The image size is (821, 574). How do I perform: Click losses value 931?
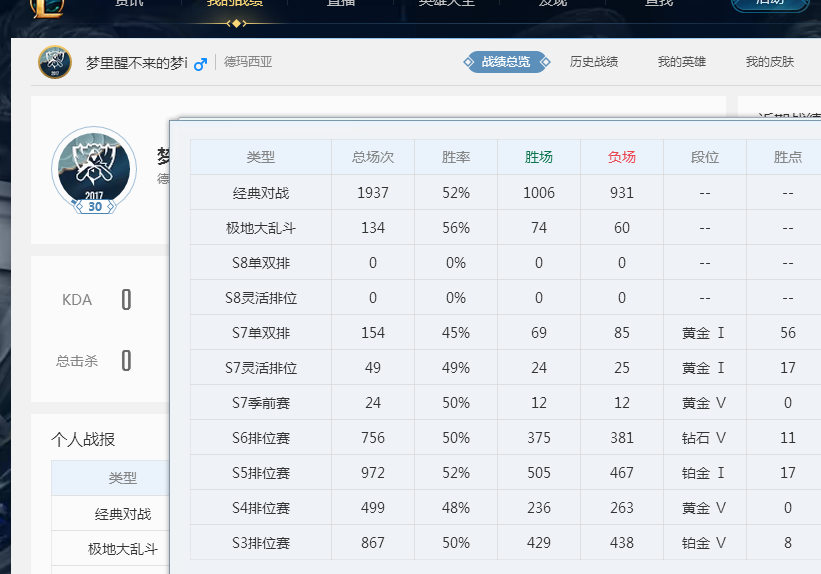(622, 193)
